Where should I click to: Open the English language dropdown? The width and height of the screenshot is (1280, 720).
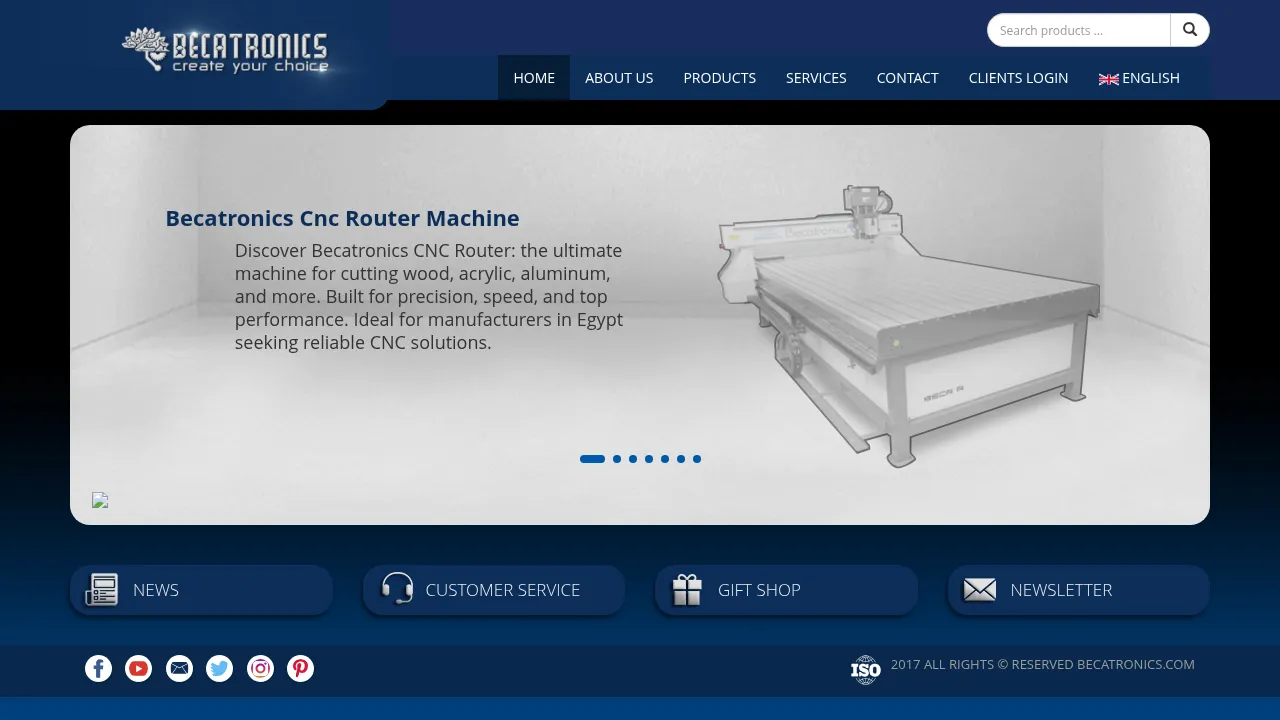(x=1139, y=78)
